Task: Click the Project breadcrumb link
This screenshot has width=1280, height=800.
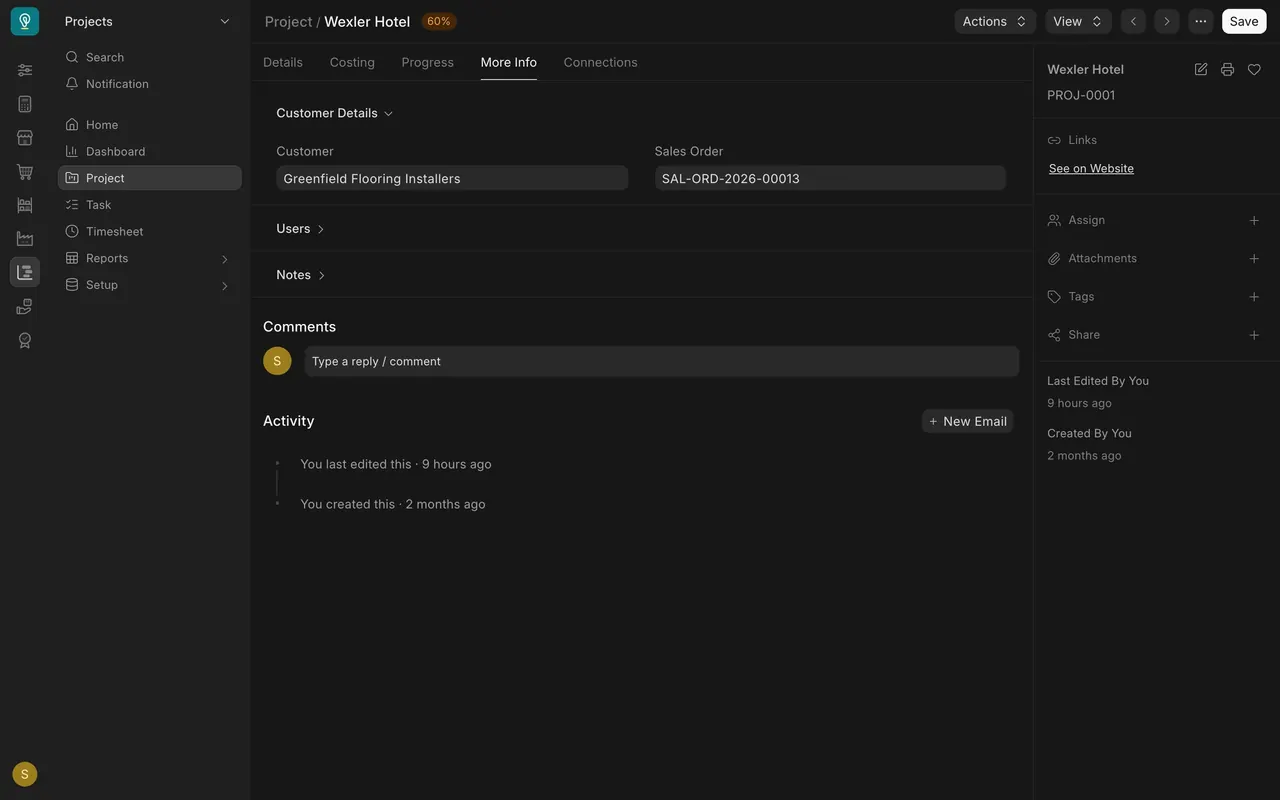Action: pyautogui.click(x=288, y=21)
